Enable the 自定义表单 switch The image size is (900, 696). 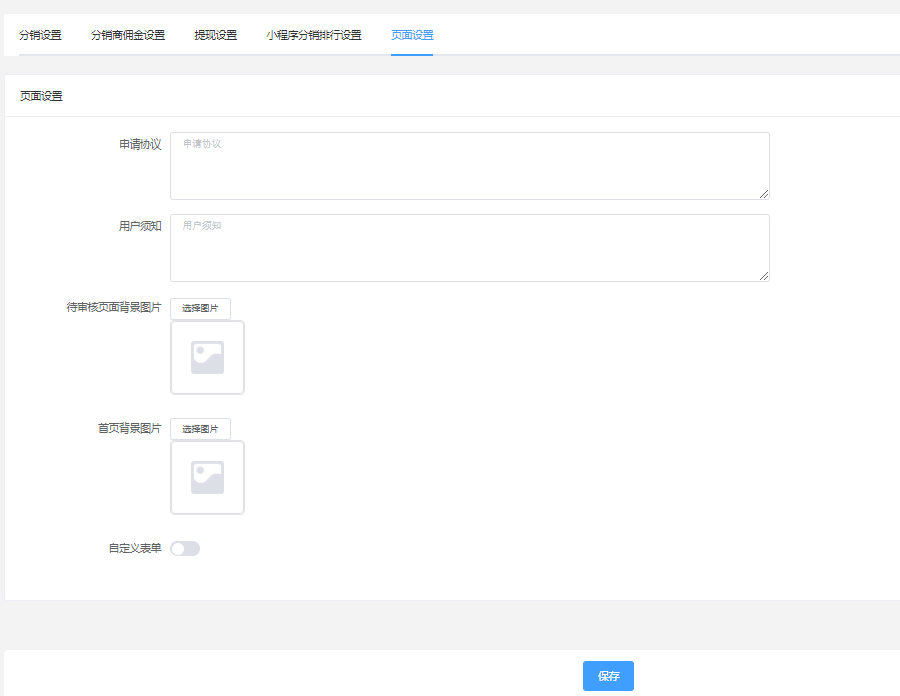185,549
